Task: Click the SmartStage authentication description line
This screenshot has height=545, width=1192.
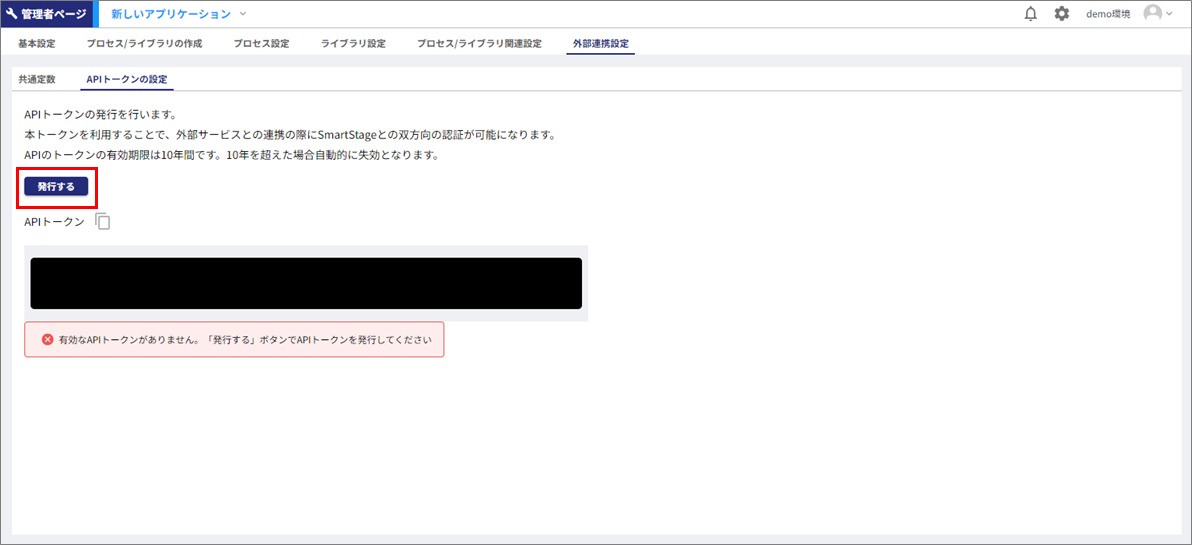Action: tap(291, 135)
